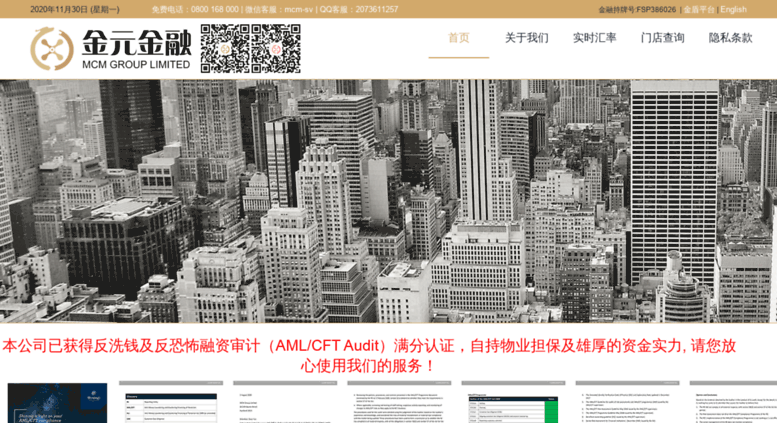Open the letter page thumbnail after the Glossary page
Screen dimensions: 777x423
point(285,402)
